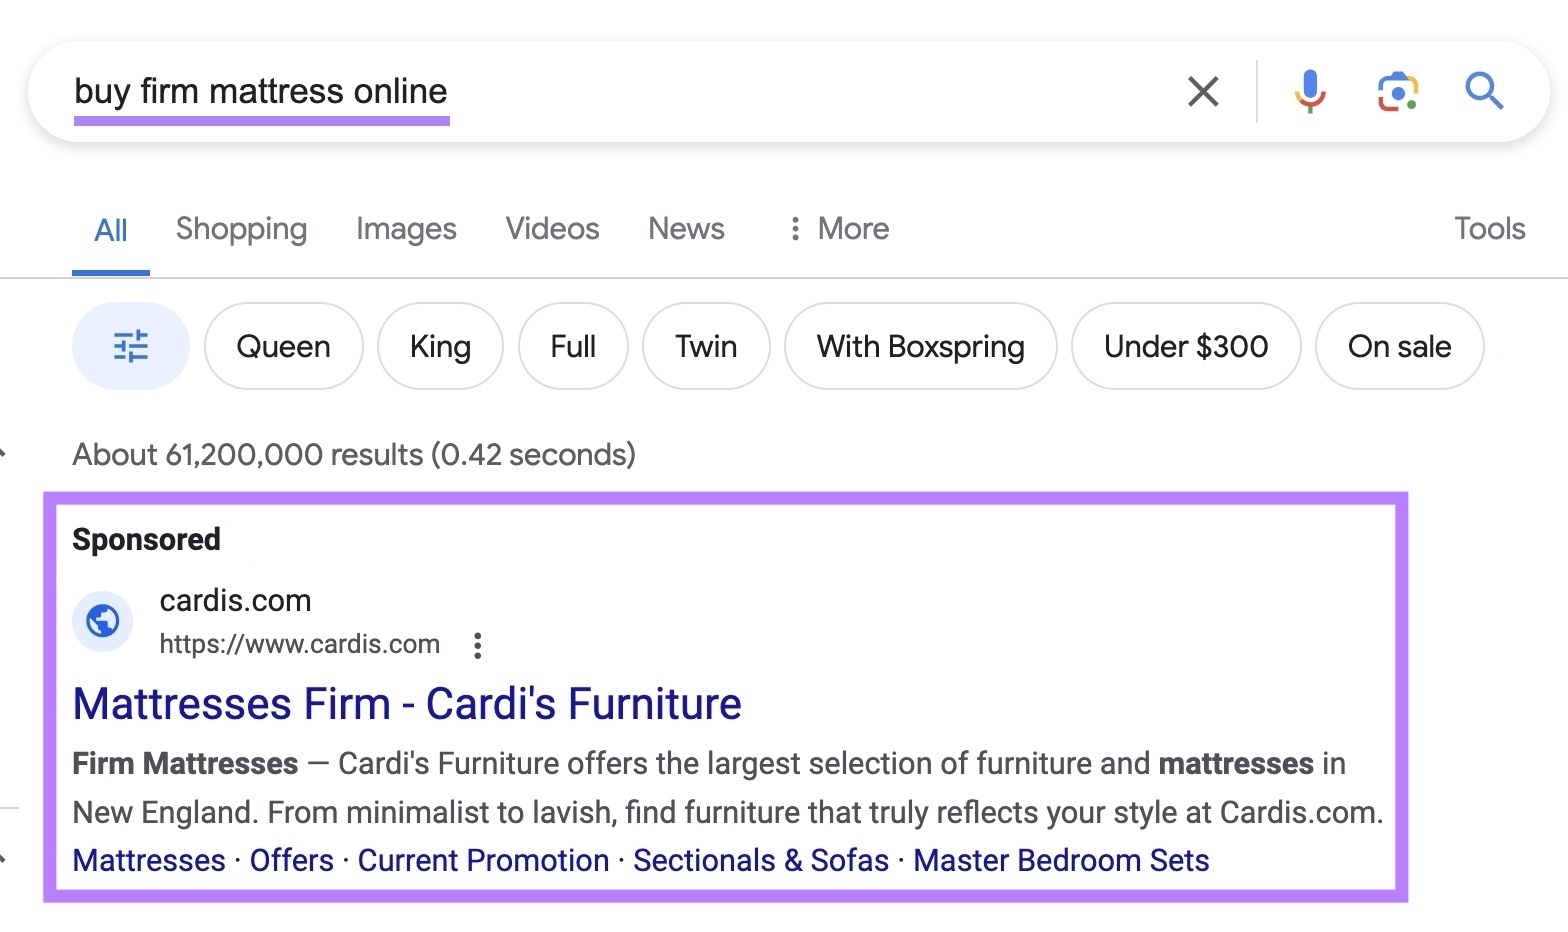This screenshot has width=1568, height=932.
Task: Start voice search with the microphone icon
Action: [x=1310, y=91]
